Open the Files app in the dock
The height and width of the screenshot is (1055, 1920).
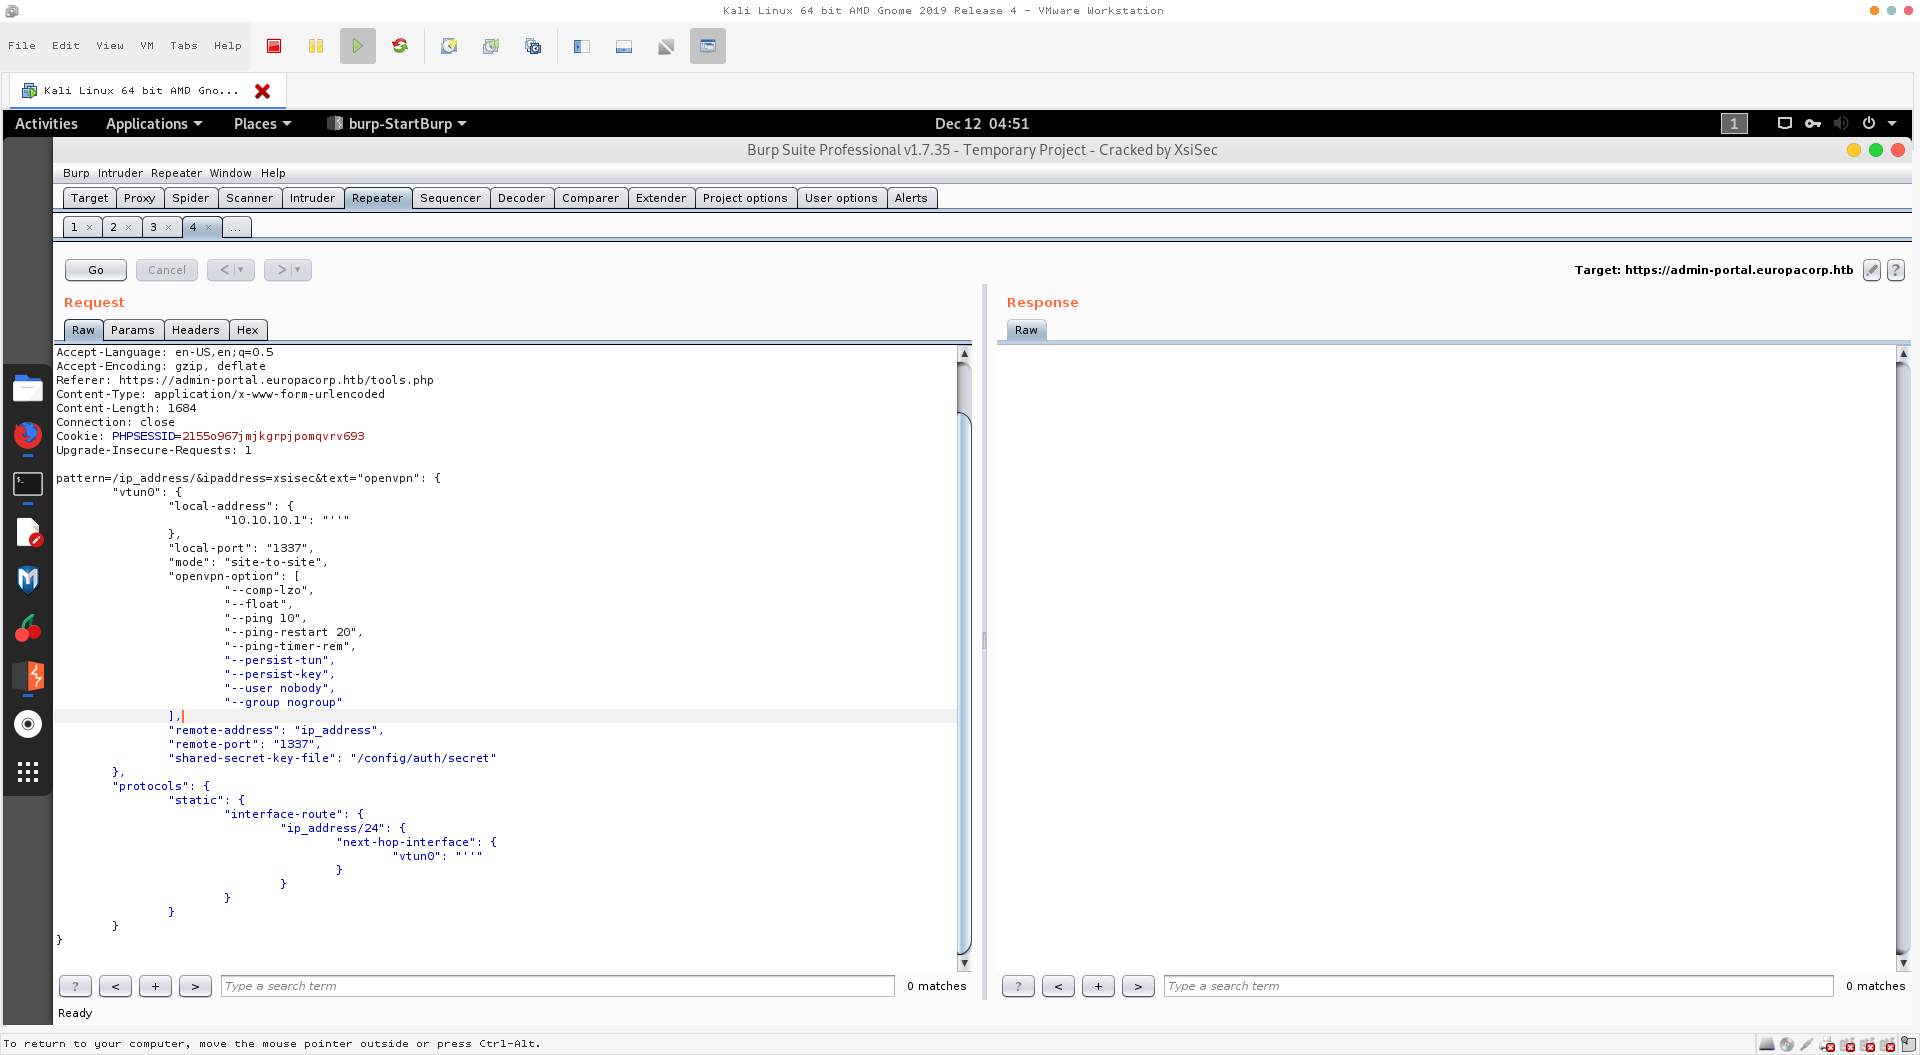pyautogui.click(x=28, y=388)
